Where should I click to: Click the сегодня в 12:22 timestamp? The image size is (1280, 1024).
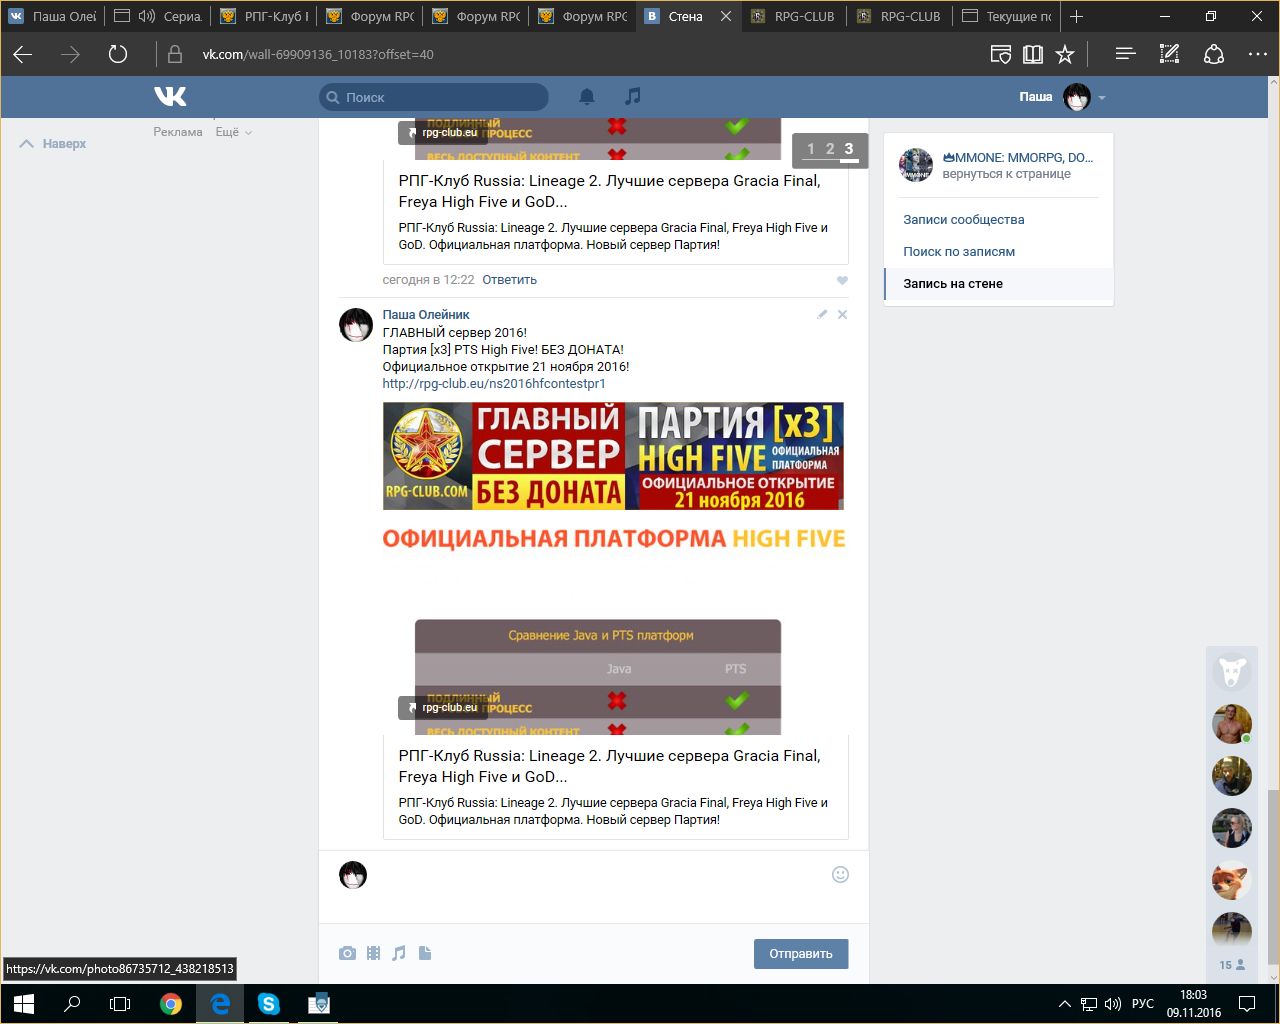(x=428, y=280)
